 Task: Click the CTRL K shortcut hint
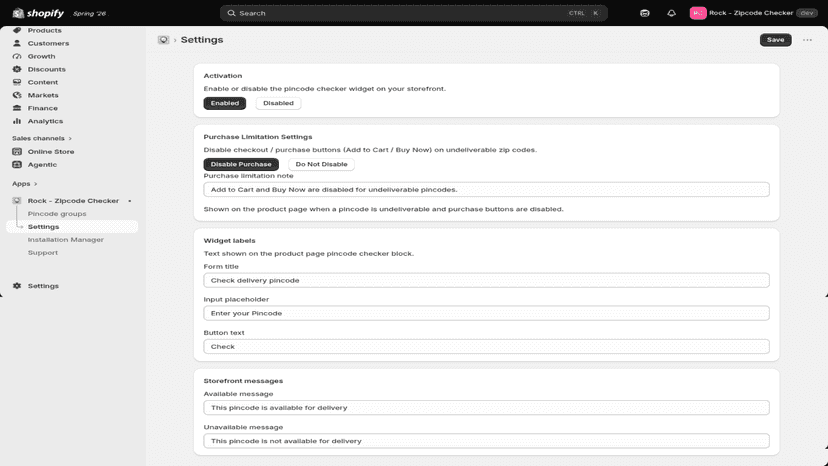tap(584, 13)
